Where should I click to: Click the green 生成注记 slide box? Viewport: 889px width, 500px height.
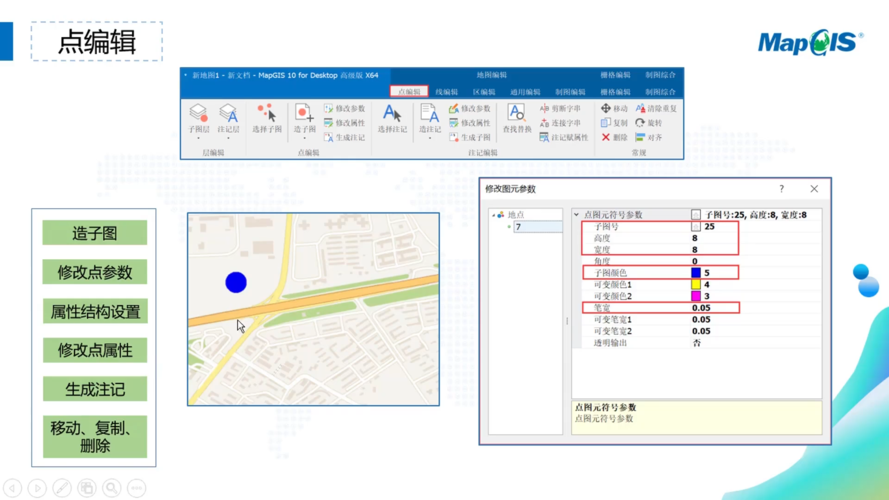[x=95, y=389]
